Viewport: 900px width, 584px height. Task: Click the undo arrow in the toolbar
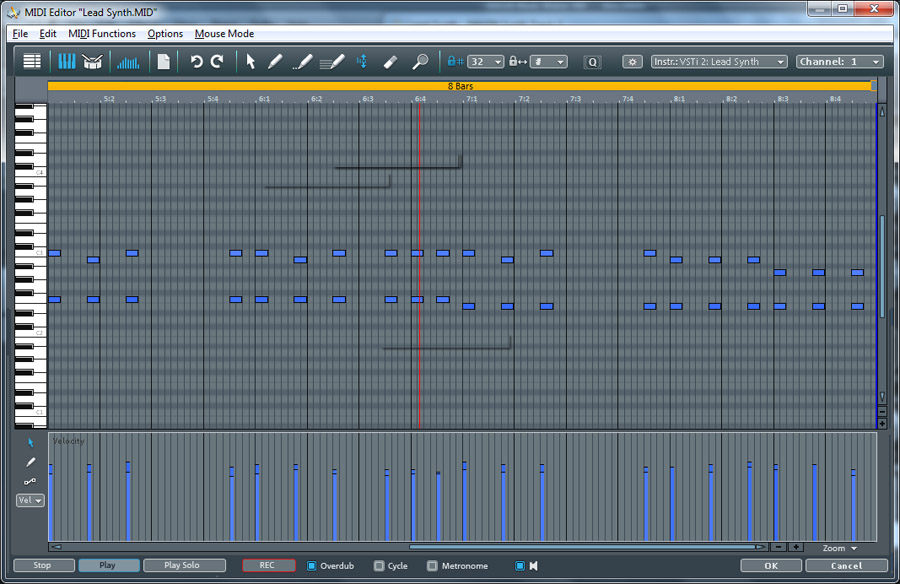coord(196,62)
